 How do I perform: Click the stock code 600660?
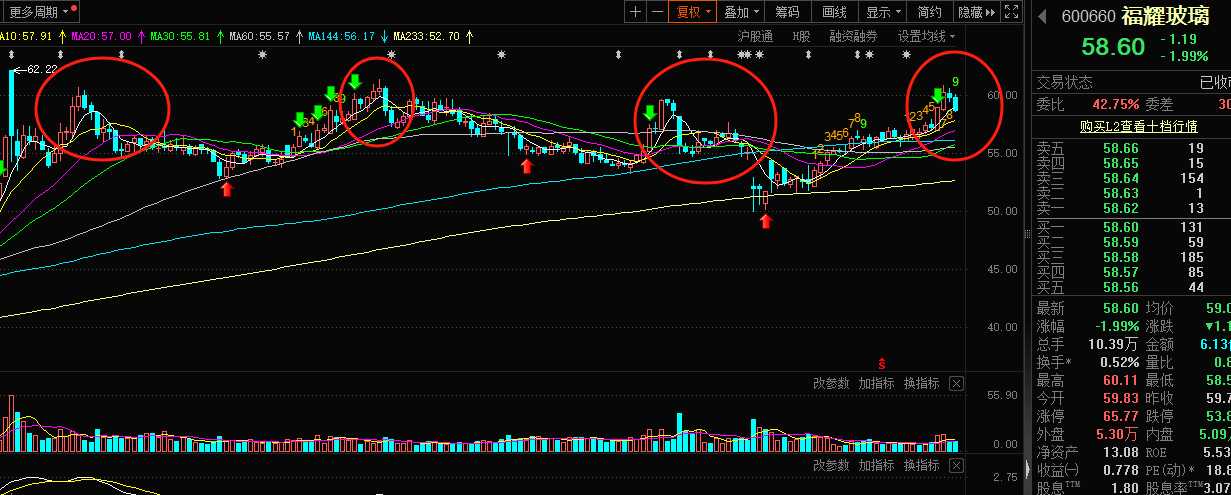pos(1088,16)
